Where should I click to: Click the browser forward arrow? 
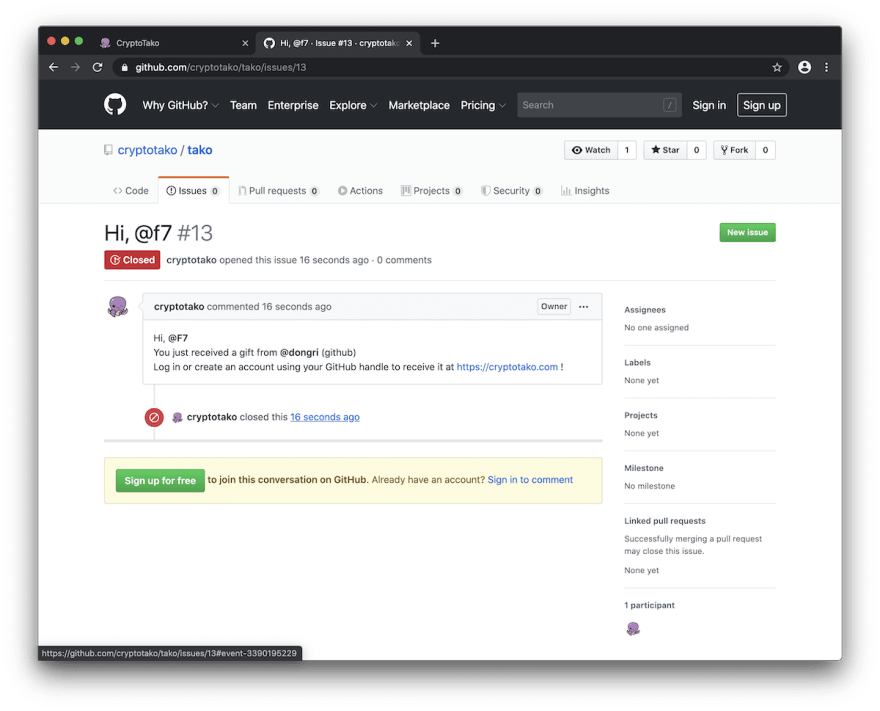coord(75,67)
